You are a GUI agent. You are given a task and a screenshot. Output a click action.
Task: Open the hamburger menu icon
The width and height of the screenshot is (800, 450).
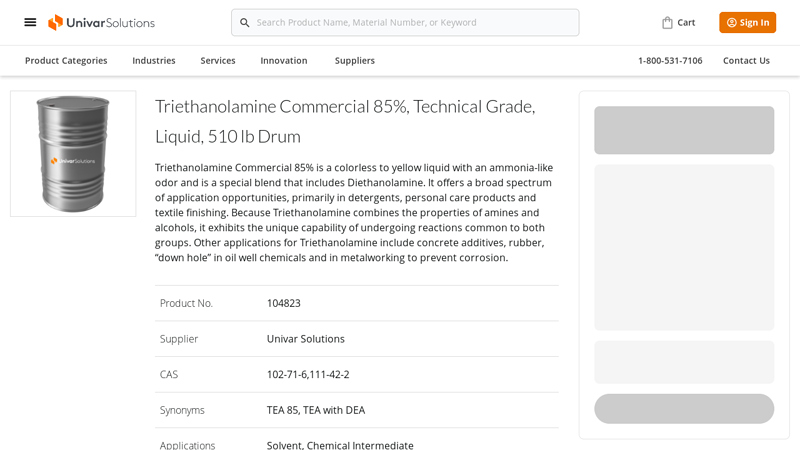tap(30, 22)
